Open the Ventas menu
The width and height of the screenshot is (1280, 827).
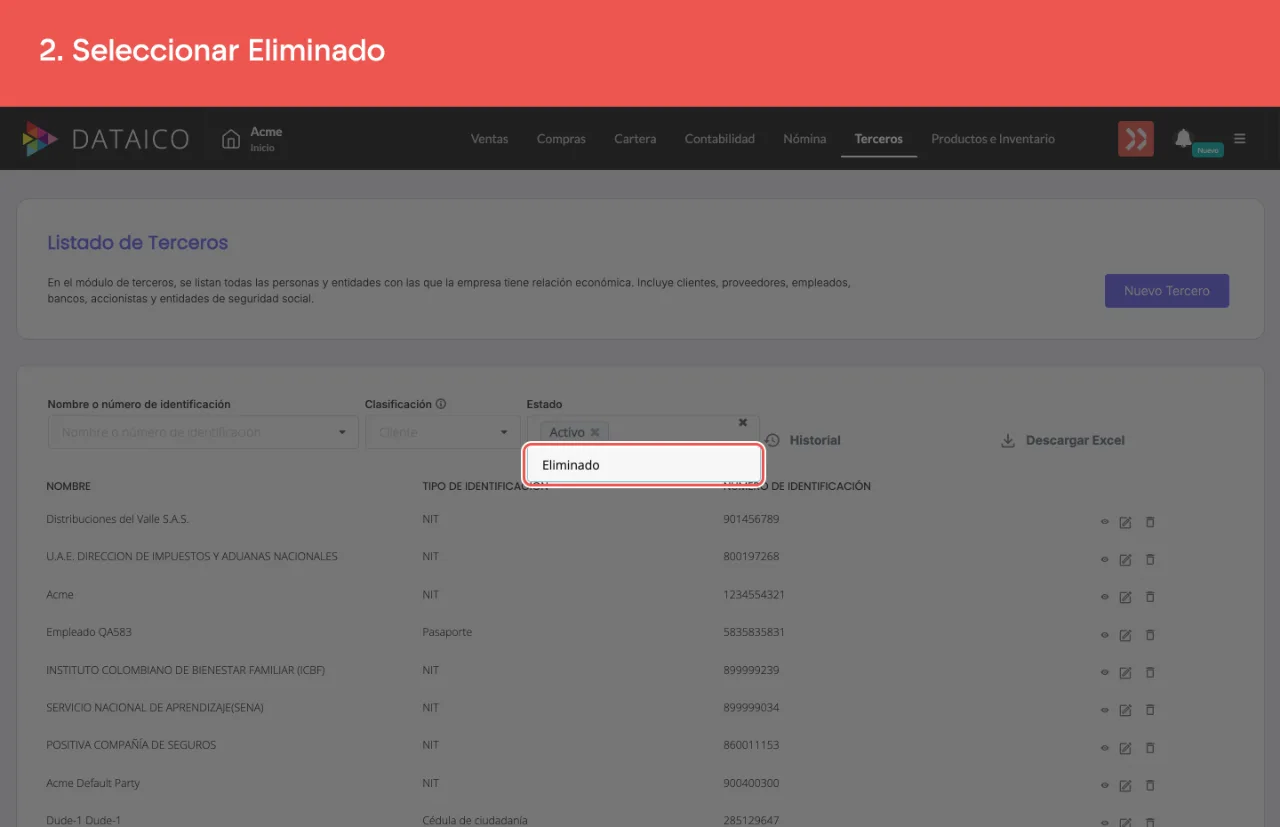tap(490, 139)
